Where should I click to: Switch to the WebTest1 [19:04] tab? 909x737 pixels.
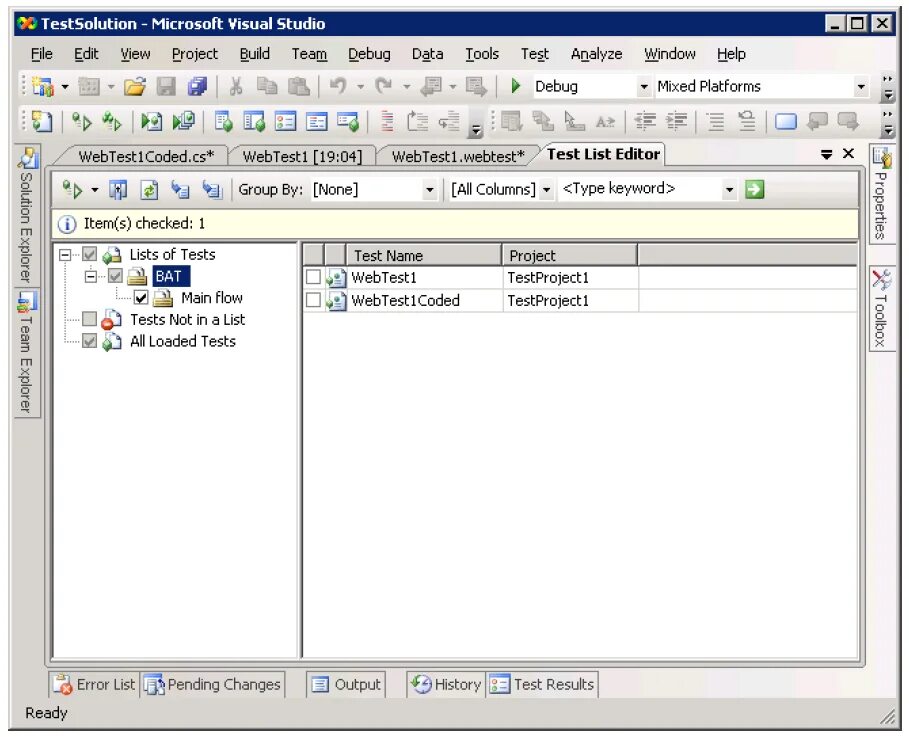[x=302, y=157]
